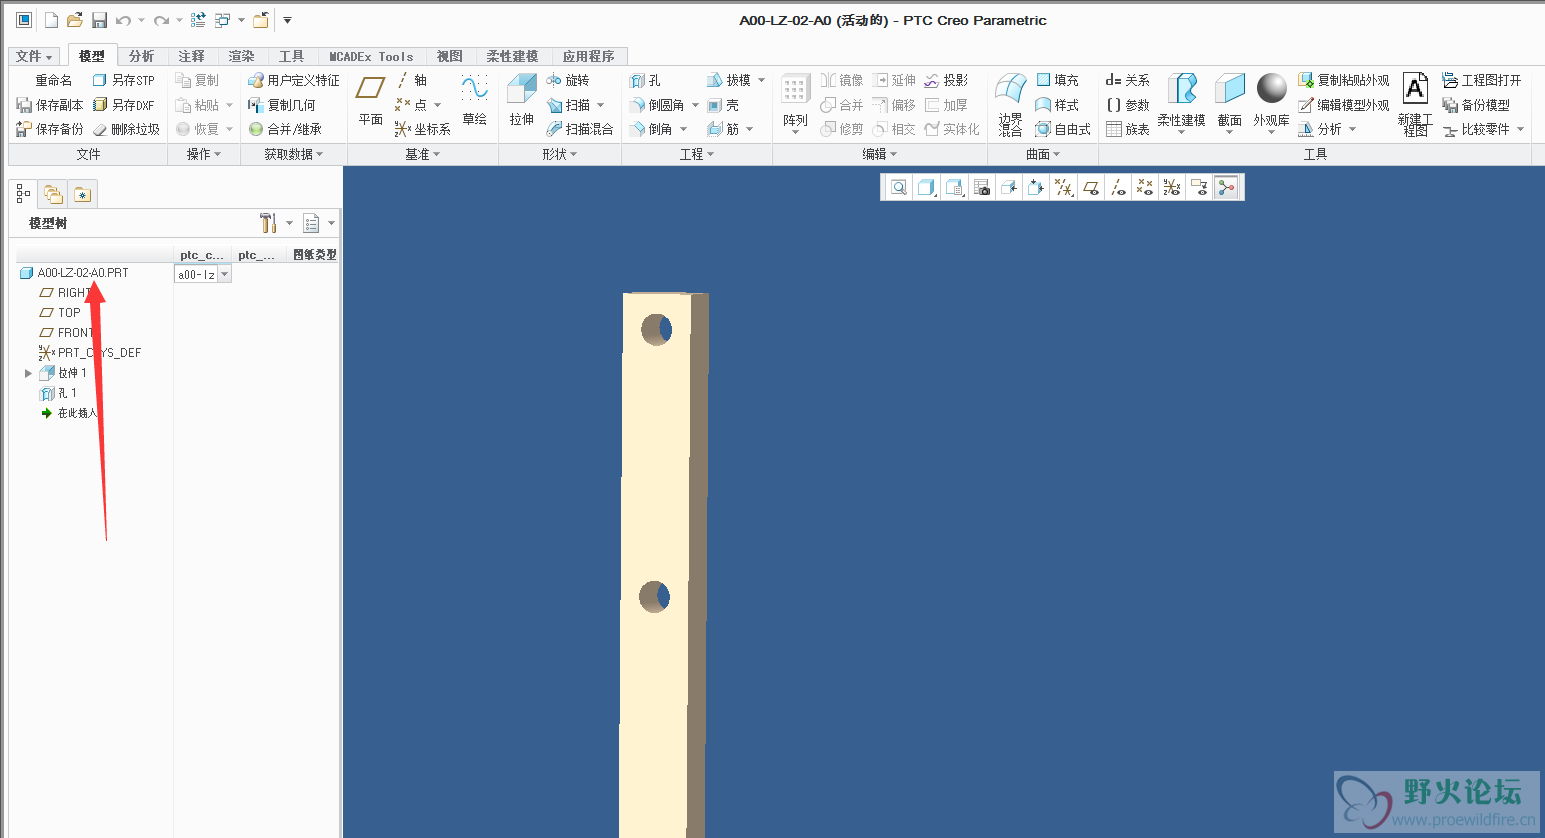Image resolution: width=1545 pixels, height=838 pixels.
Task: Click the 孔 (Hole) tool
Action: click(645, 80)
